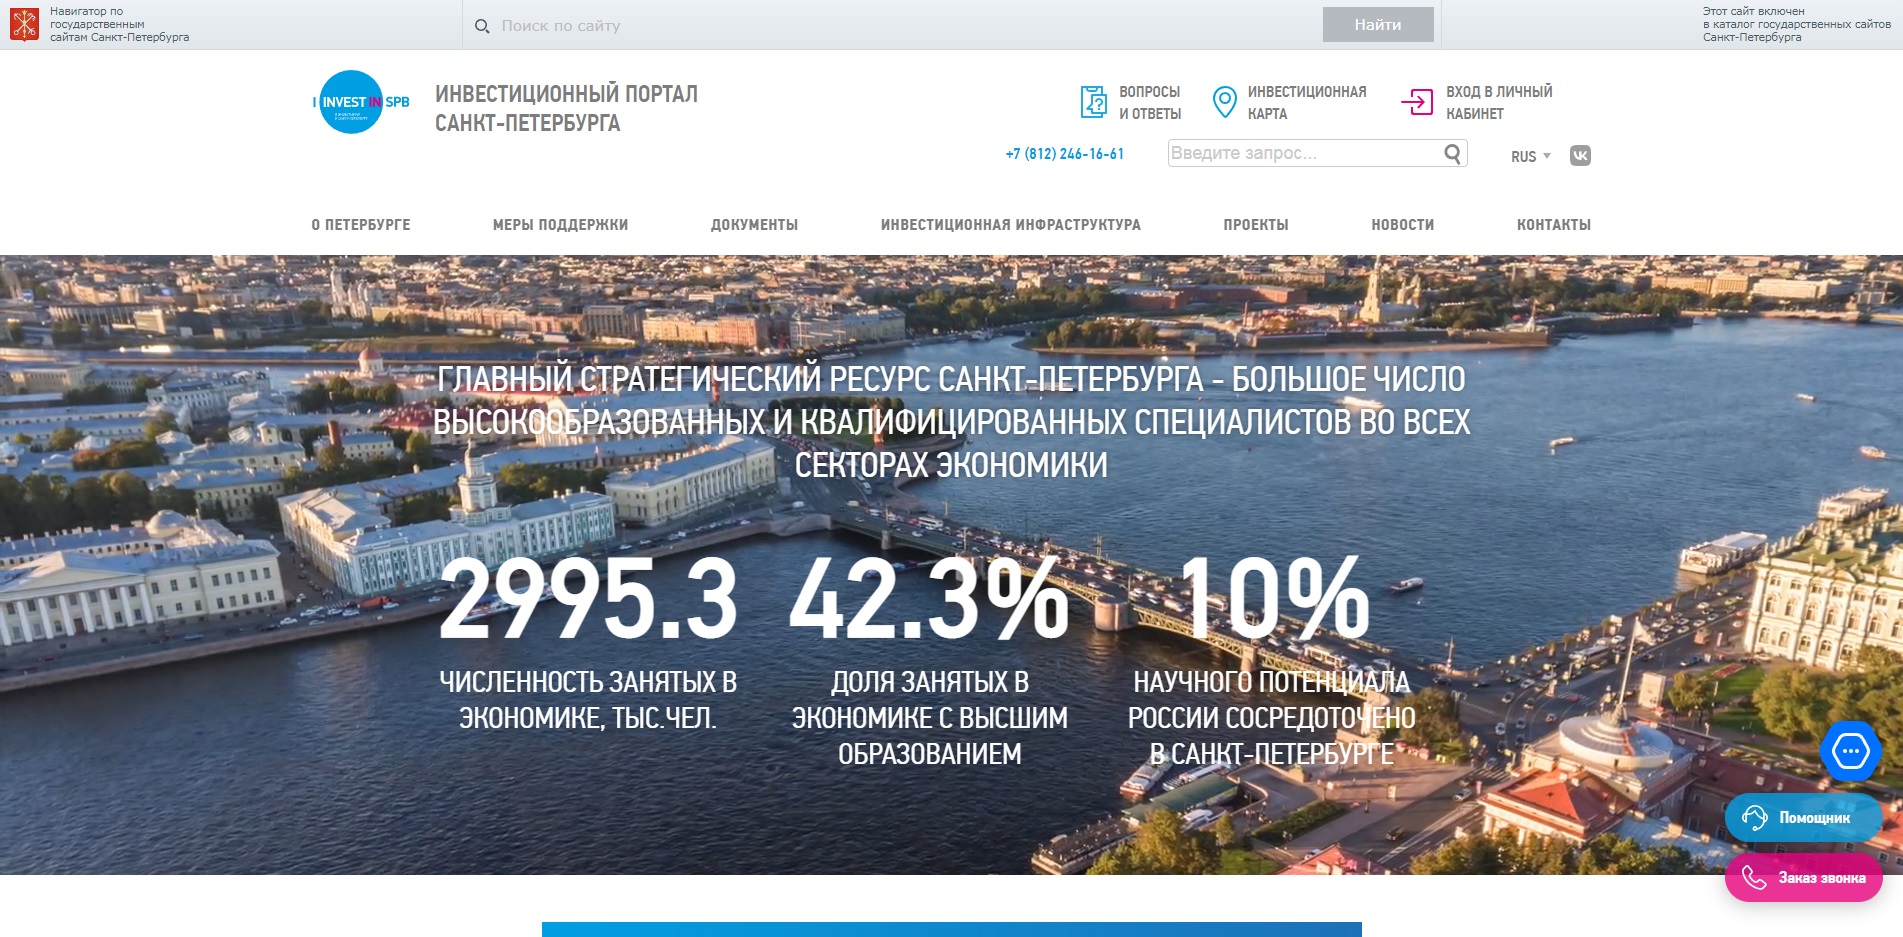
Task: Open the Контакты page
Action: [1552, 225]
